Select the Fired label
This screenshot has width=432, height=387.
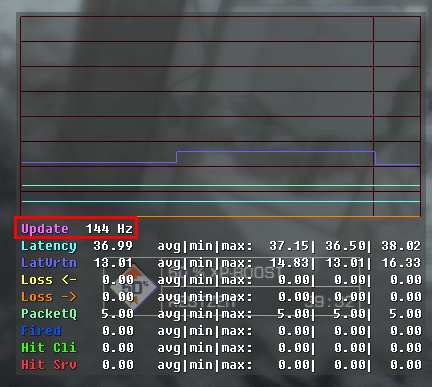tap(41, 331)
